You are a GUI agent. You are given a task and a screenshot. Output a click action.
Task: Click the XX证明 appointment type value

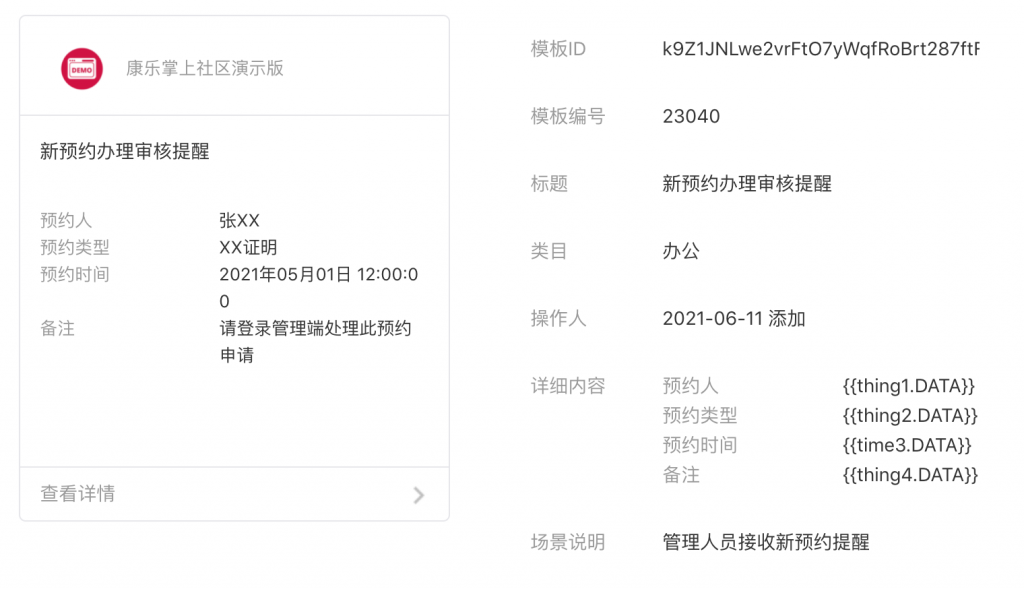(x=248, y=248)
